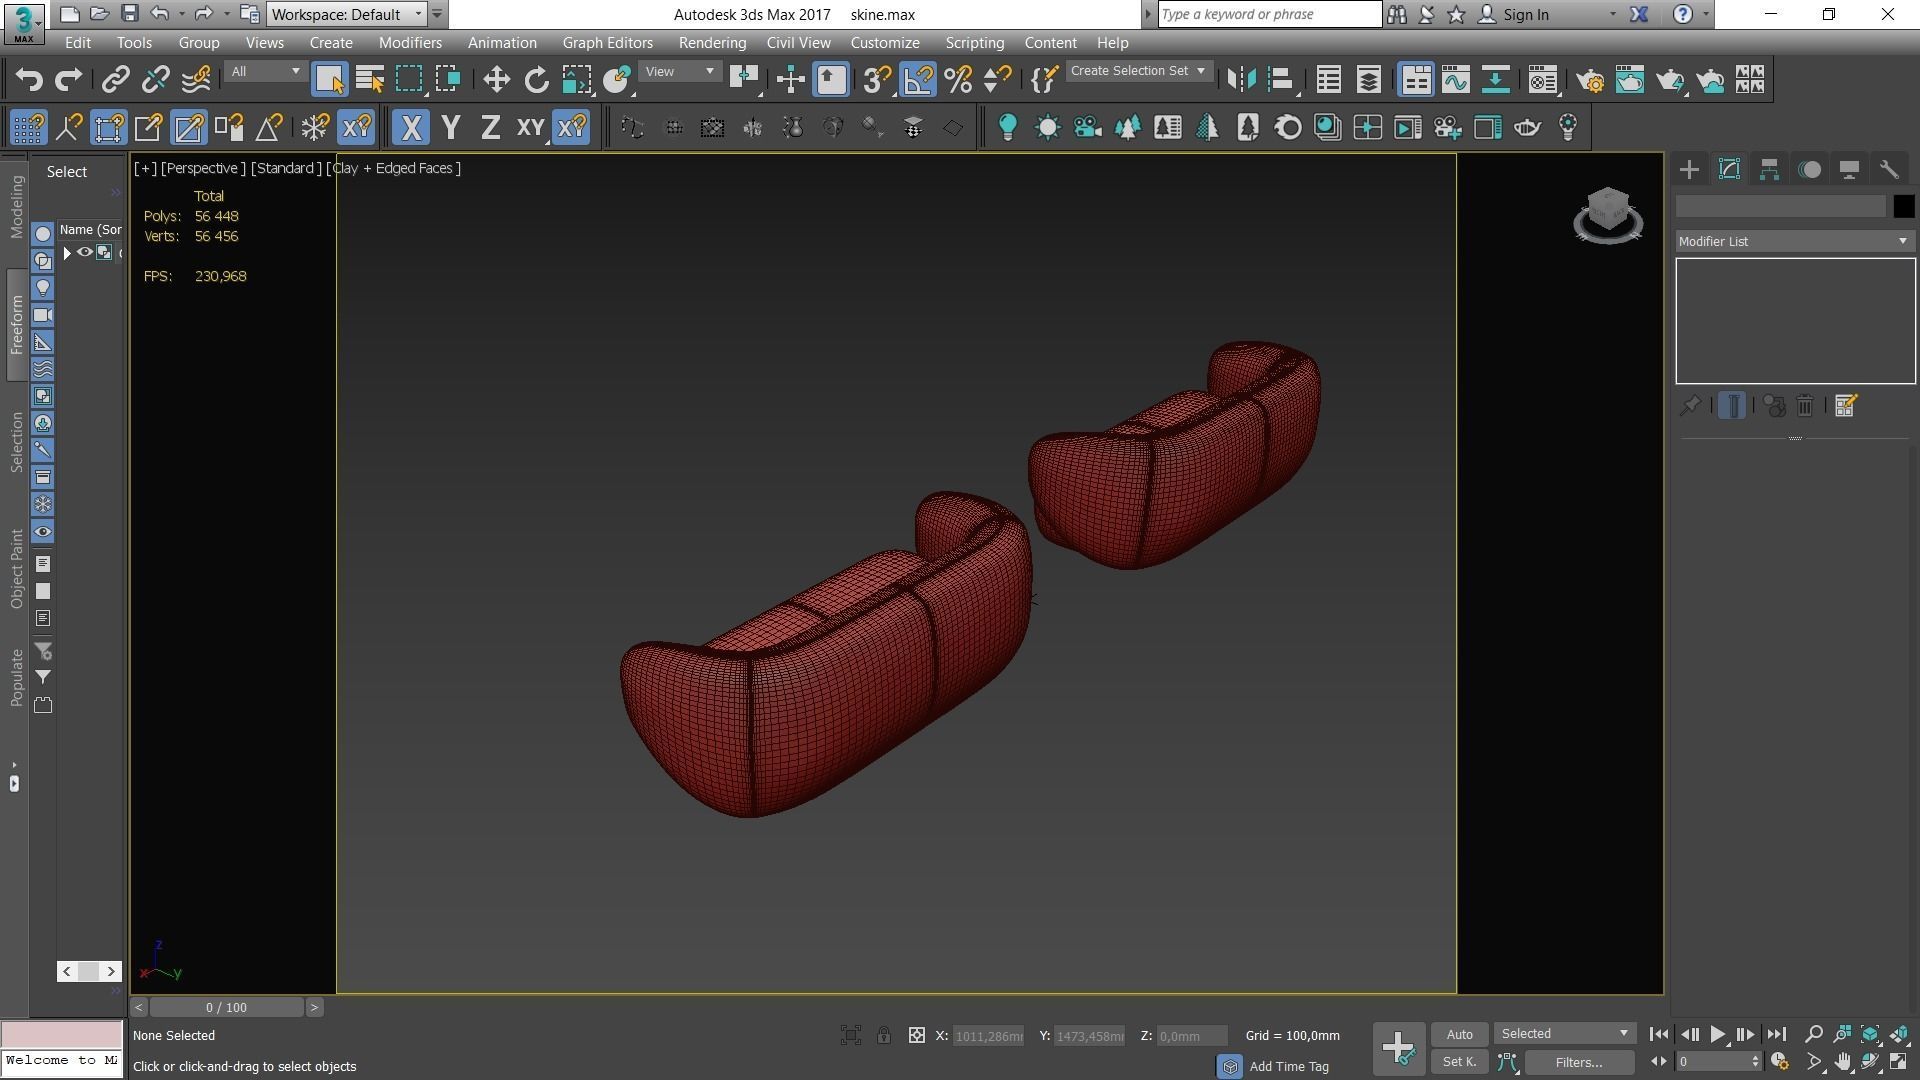Click Add Time Tag
This screenshot has height=1080, width=1920.
click(x=1289, y=1066)
